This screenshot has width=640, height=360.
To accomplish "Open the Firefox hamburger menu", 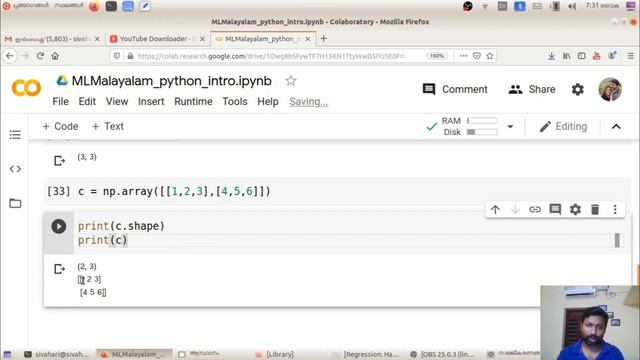I will click(x=631, y=56).
